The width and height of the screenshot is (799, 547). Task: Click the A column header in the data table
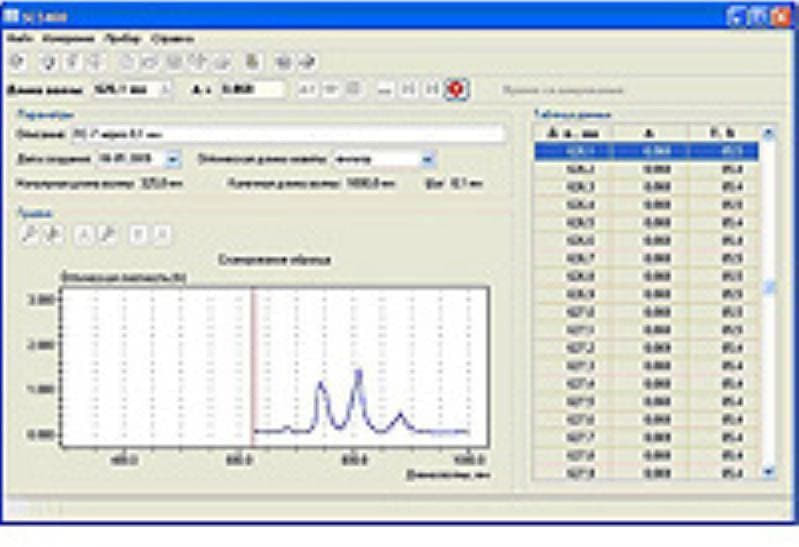pyautogui.click(x=650, y=133)
